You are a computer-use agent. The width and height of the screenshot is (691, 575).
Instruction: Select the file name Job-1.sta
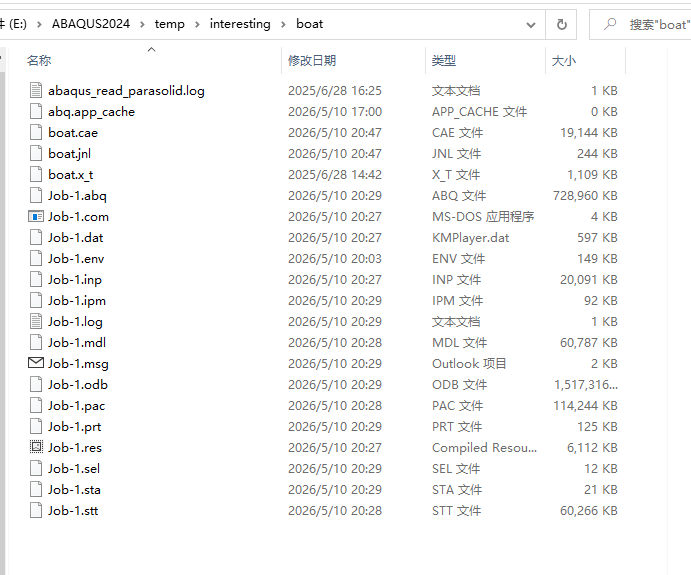point(74,490)
